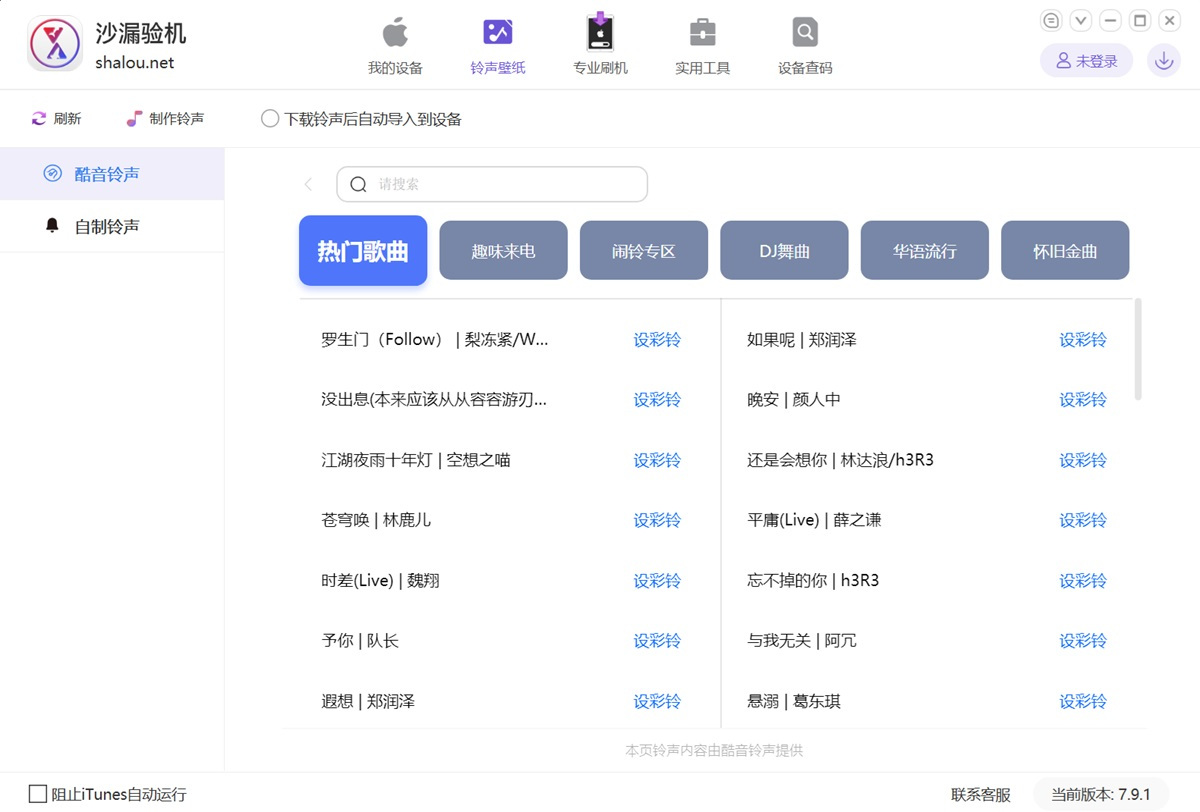Click the 请搜索 search input field

coord(505,184)
